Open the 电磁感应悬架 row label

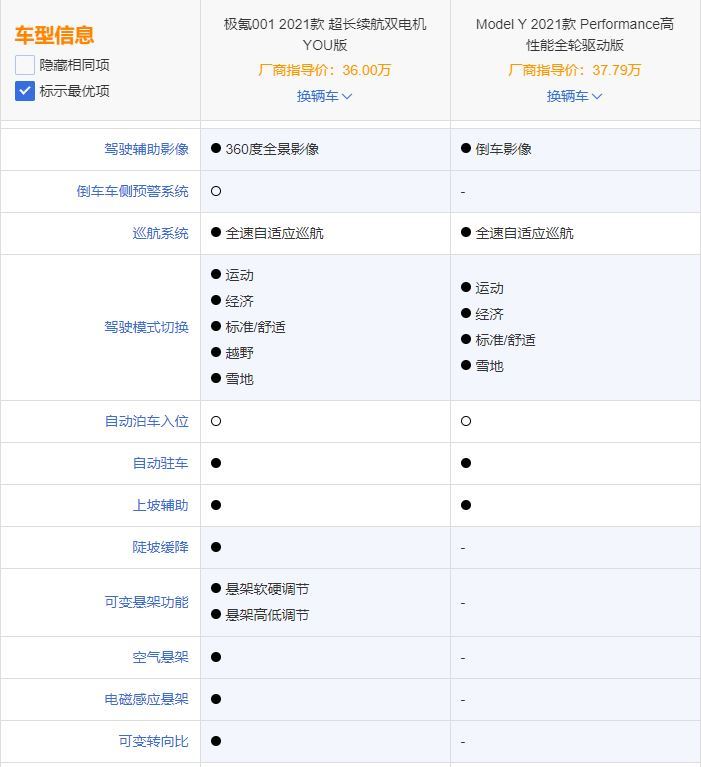146,699
